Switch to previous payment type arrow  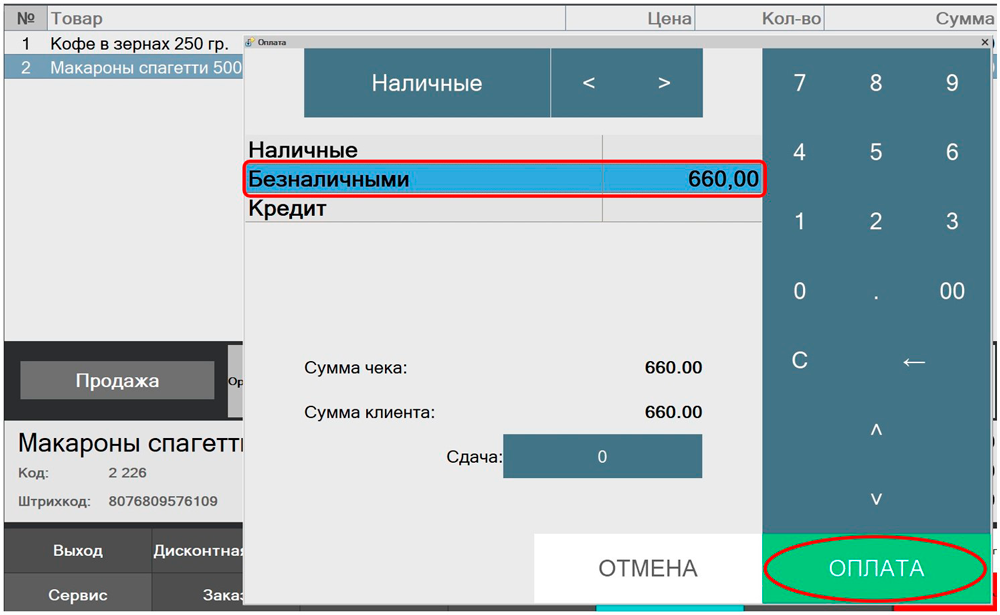(x=589, y=83)
